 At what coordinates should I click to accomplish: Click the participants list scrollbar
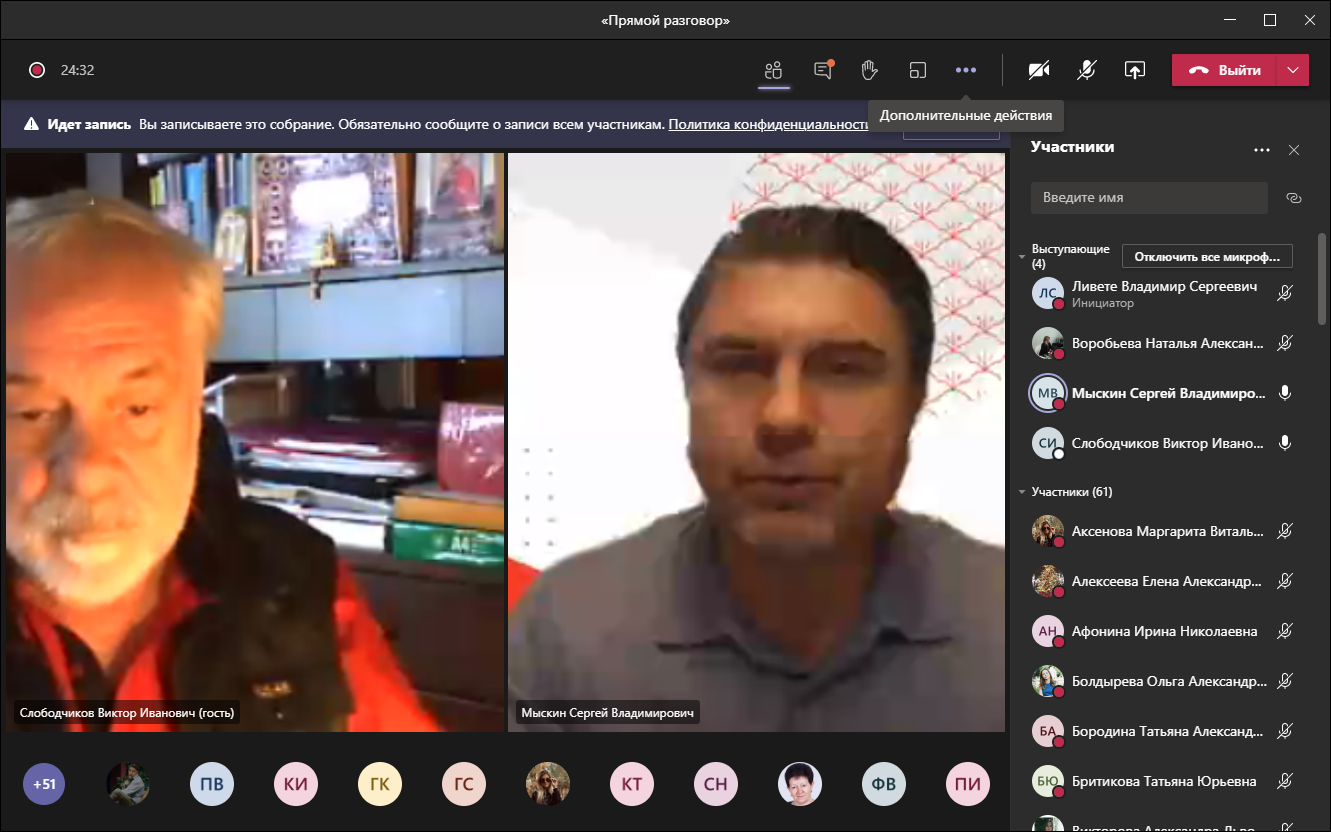[1322, 280]
